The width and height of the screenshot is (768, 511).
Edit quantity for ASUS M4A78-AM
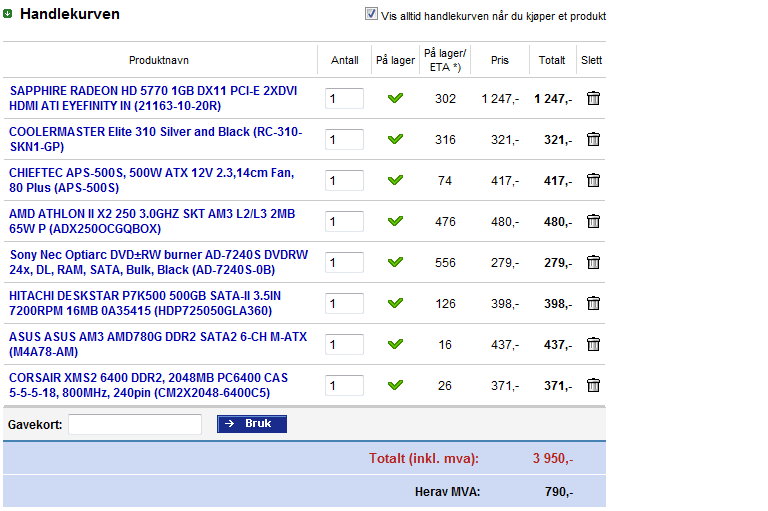tap(344, 344)
